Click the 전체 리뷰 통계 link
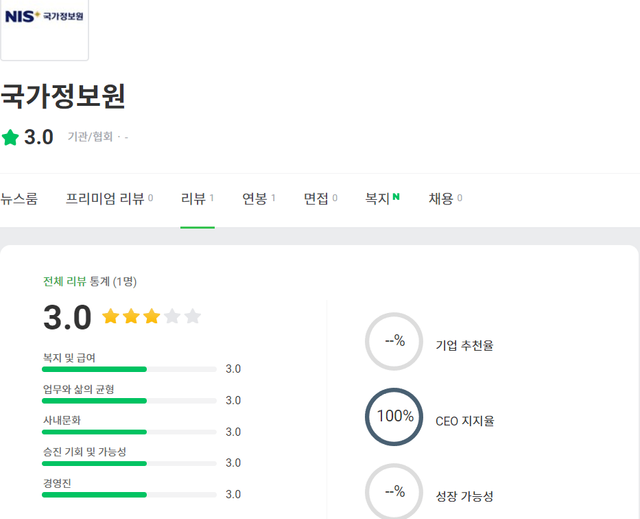The height and width of the screenshot is (519, 640). tap(65, 281)
